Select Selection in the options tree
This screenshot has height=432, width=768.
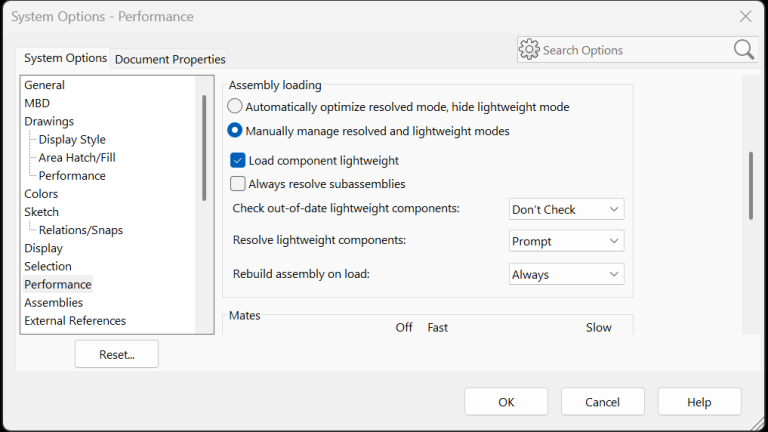point(48,266)
